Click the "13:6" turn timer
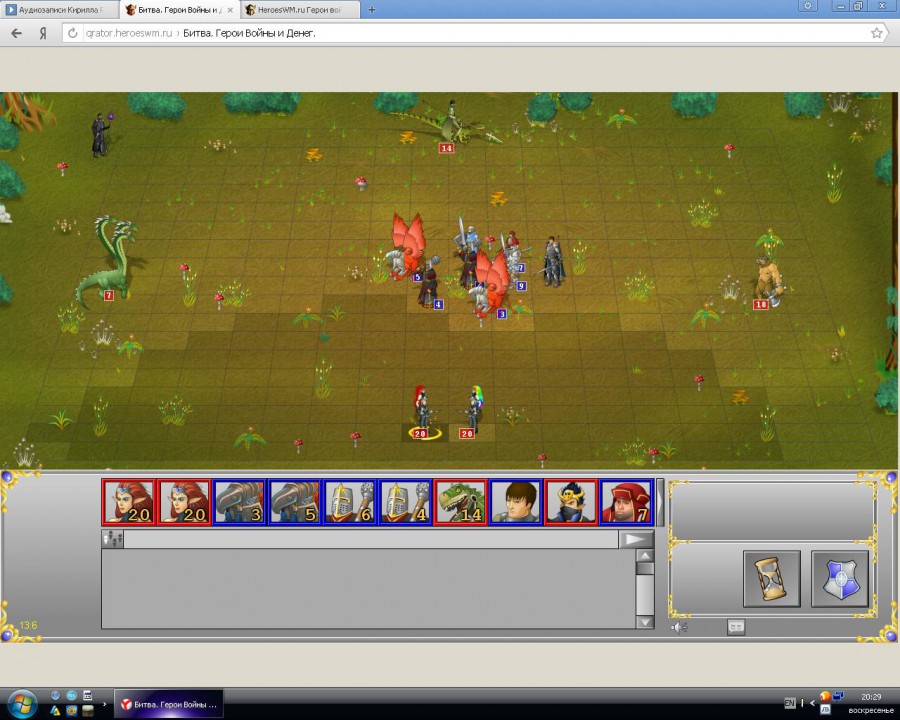Image resolution: width=900 pixels, height=720 pixels. [28, 625]
